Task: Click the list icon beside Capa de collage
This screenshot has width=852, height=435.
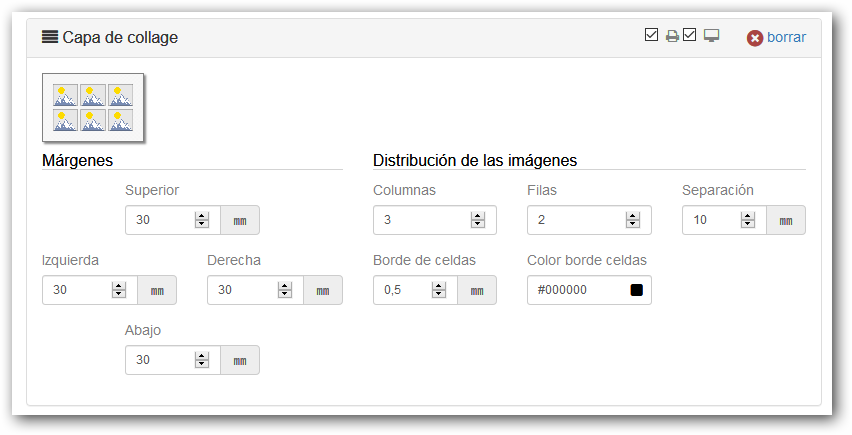Action: pyautogui.click(x=49, y=37)
